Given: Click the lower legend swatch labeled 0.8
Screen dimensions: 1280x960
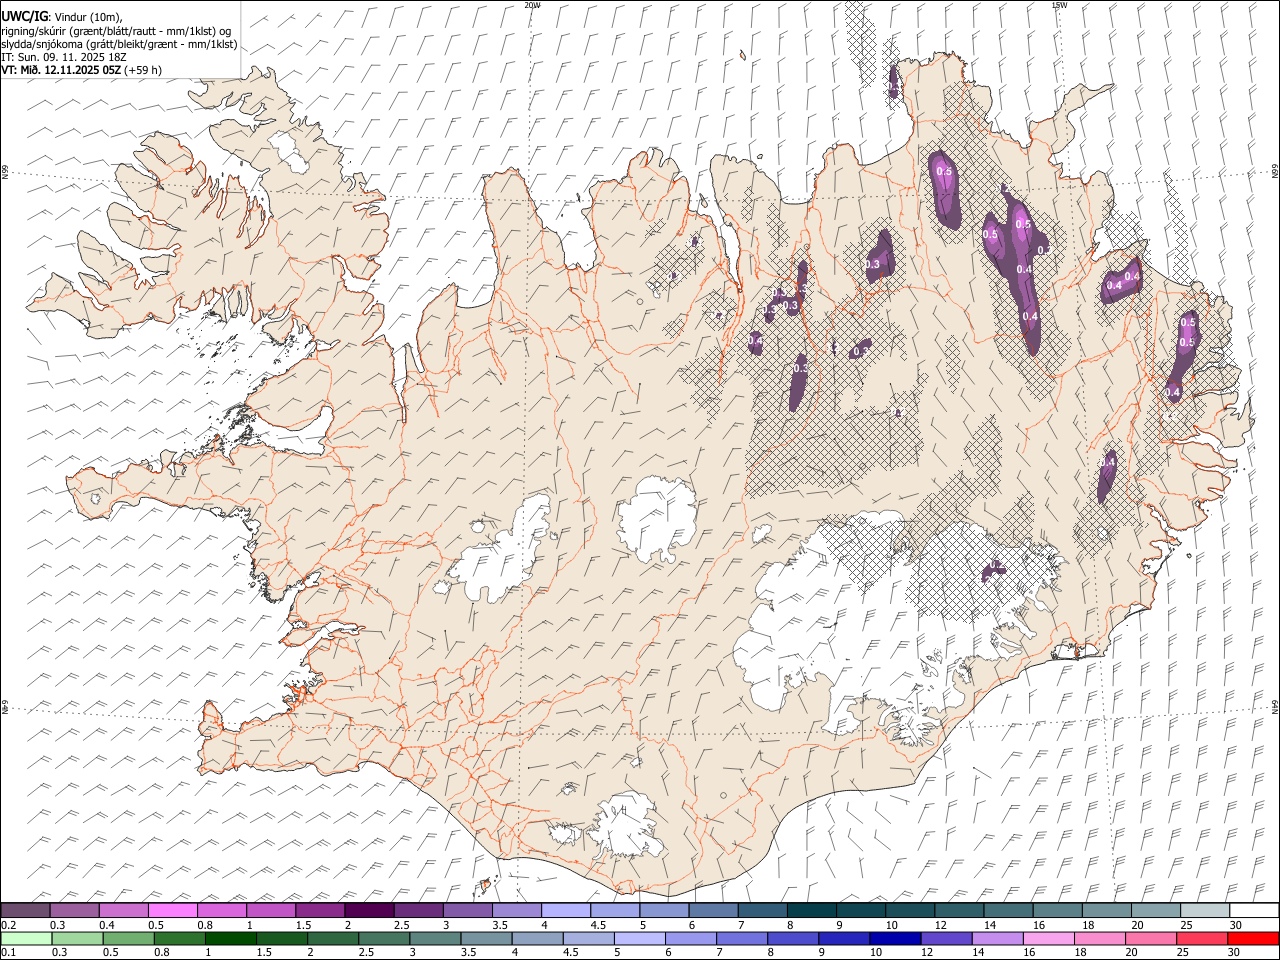Looking at the screenshot, I should tap(179, 938).
